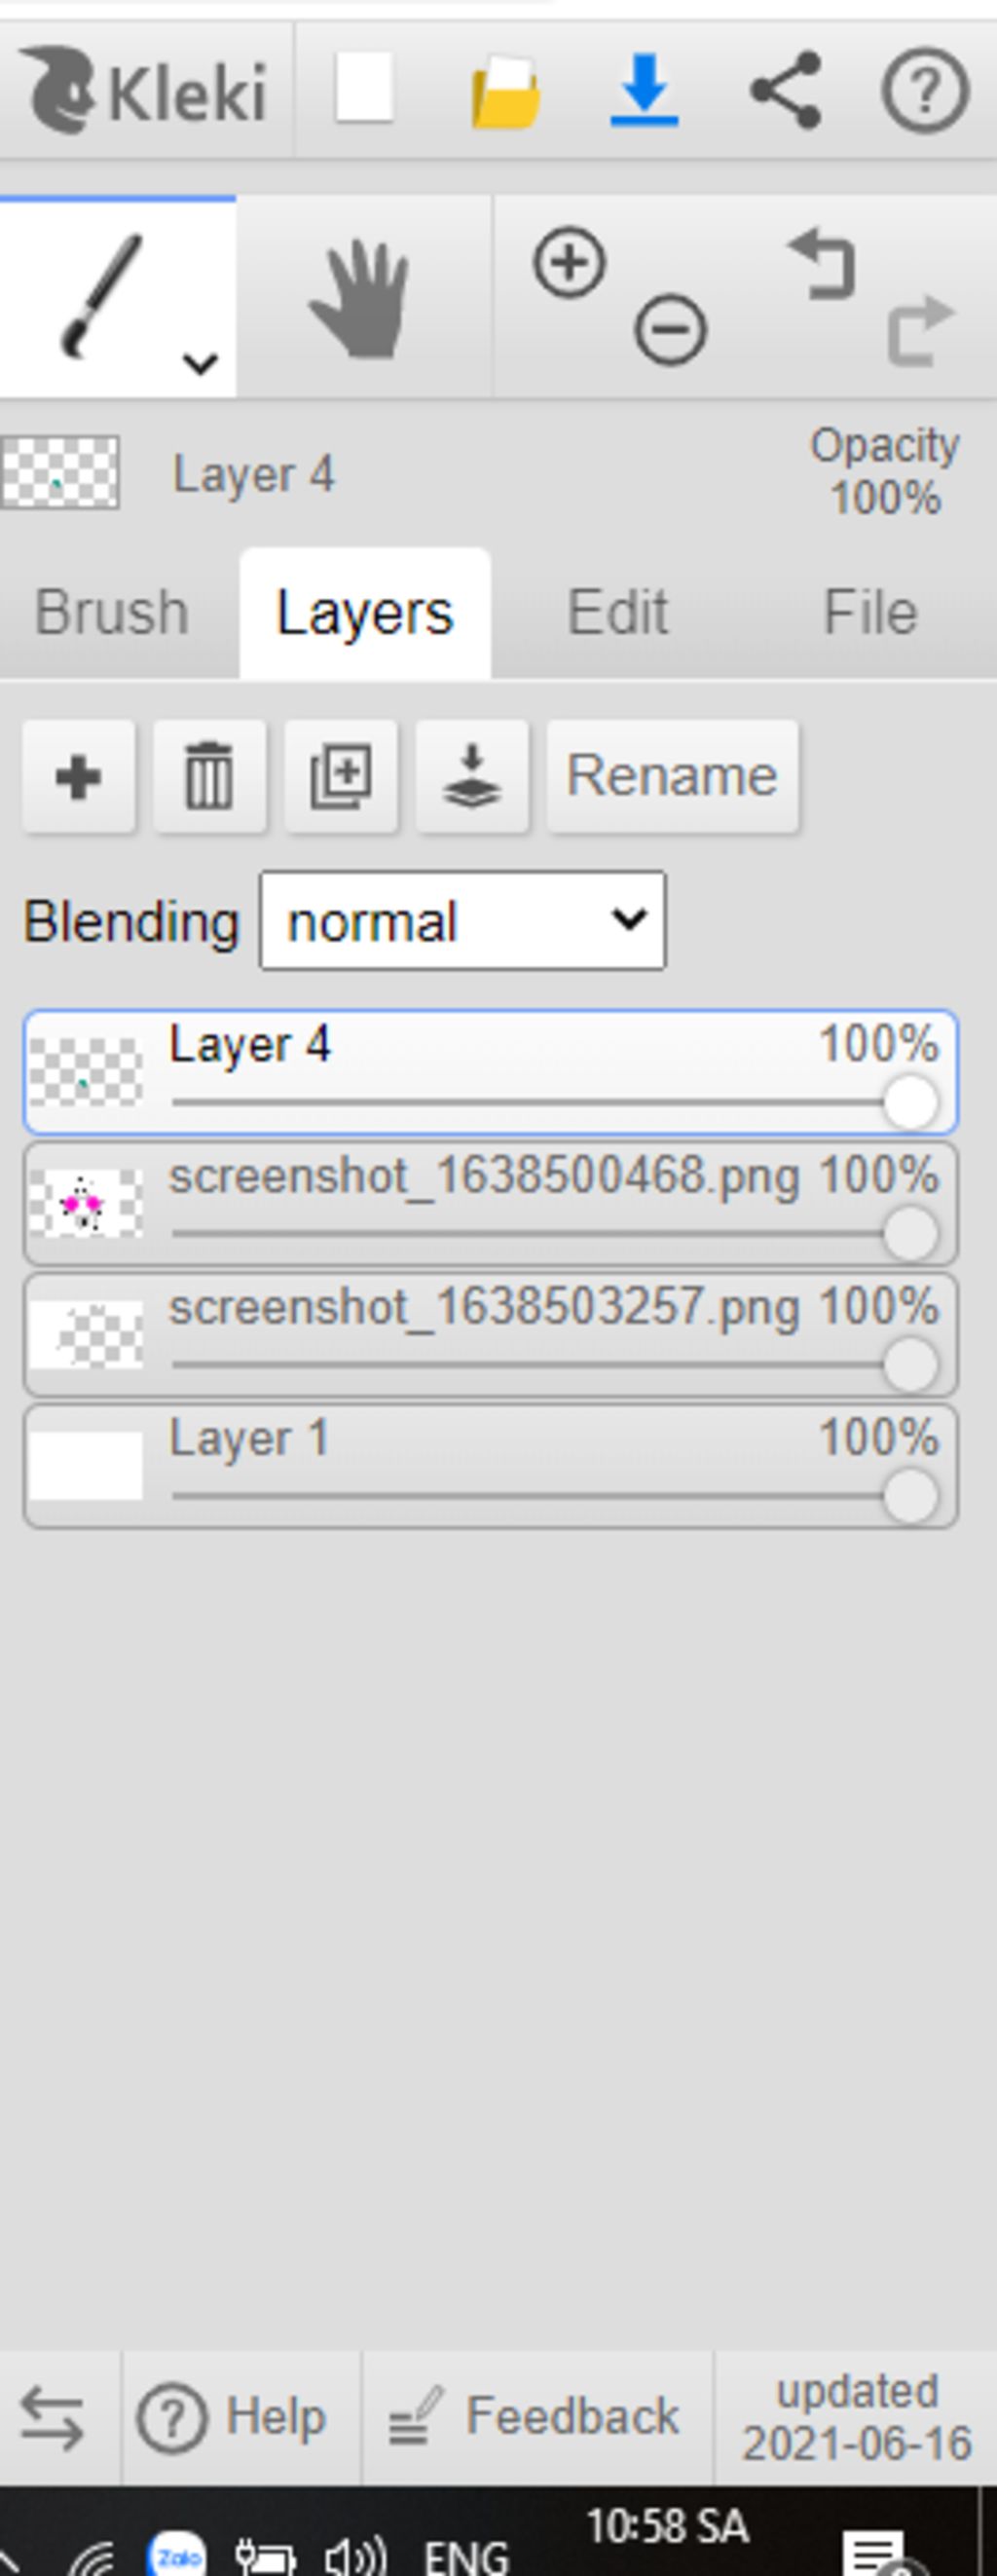This screenshot has height=2576, width=997.
Task: Zoom out with the minus icon
Action: pos(670,329)
